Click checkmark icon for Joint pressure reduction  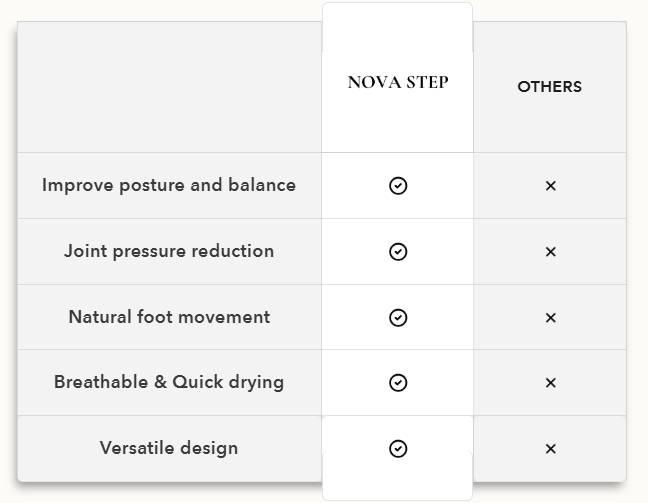click(398, 252)
